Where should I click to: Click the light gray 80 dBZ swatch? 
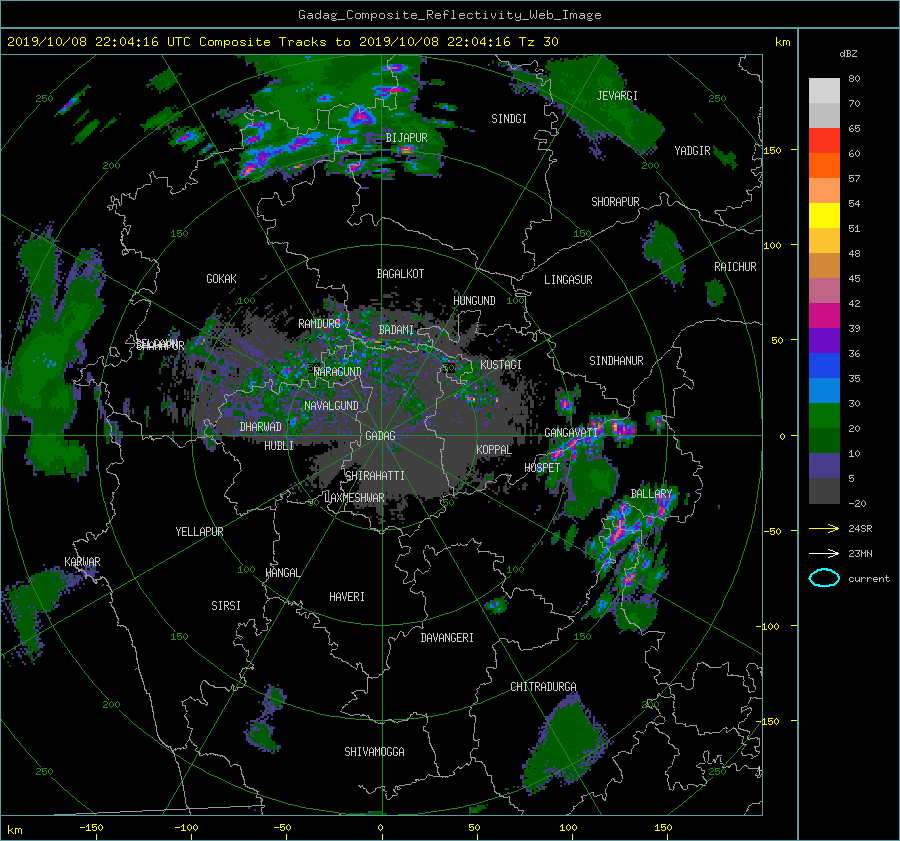click(x=824, y=91)
